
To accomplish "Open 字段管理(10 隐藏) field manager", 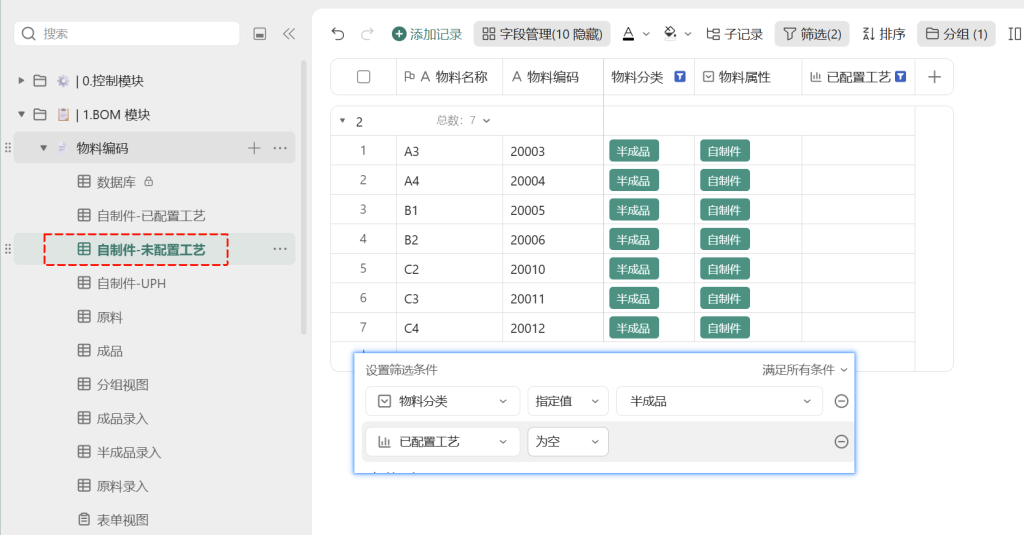I will [542, 34].
